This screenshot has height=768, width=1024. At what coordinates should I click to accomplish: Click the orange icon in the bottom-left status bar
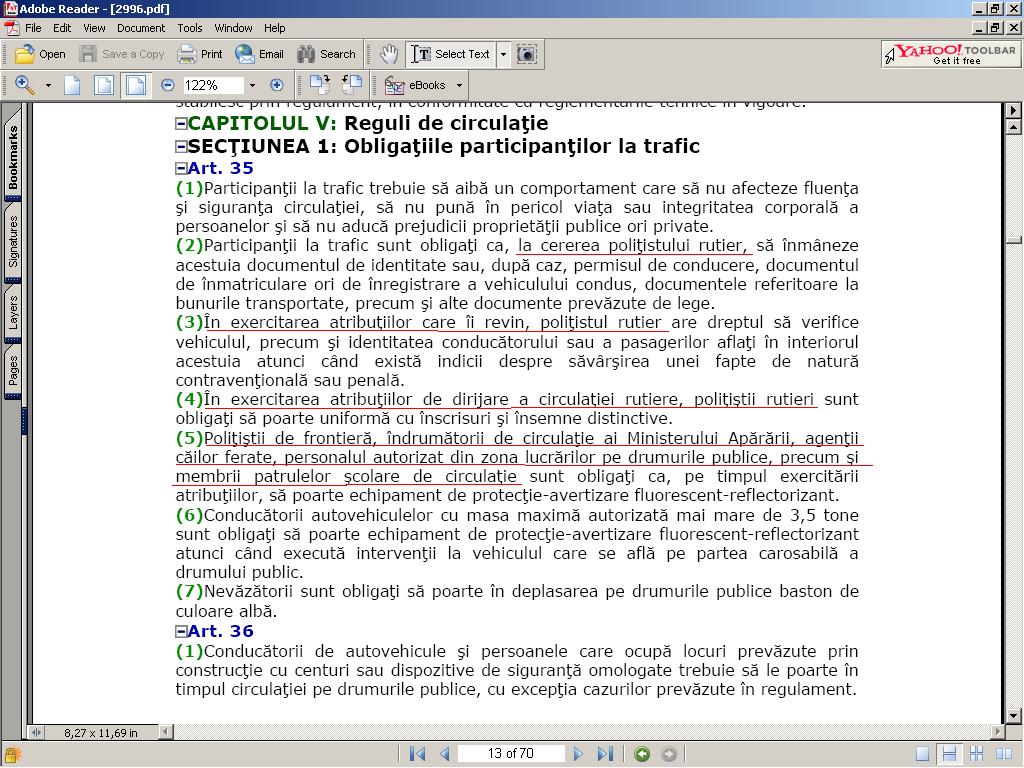click(x=12, y=754)
